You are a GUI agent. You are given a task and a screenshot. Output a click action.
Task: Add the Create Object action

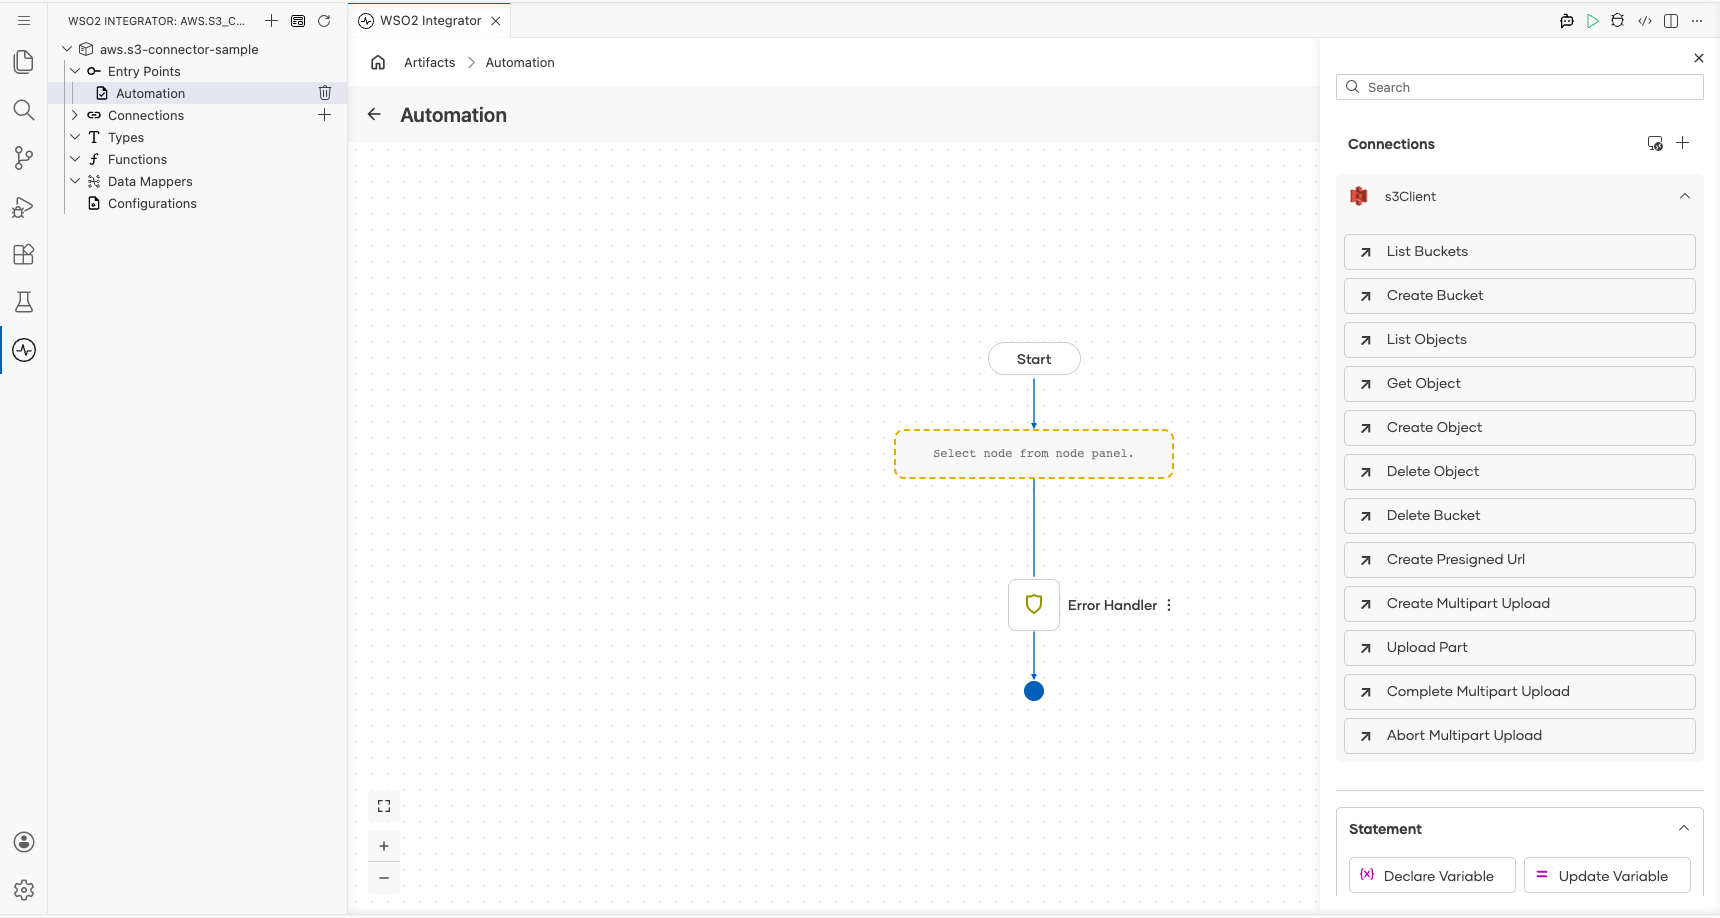point(1519,428)
